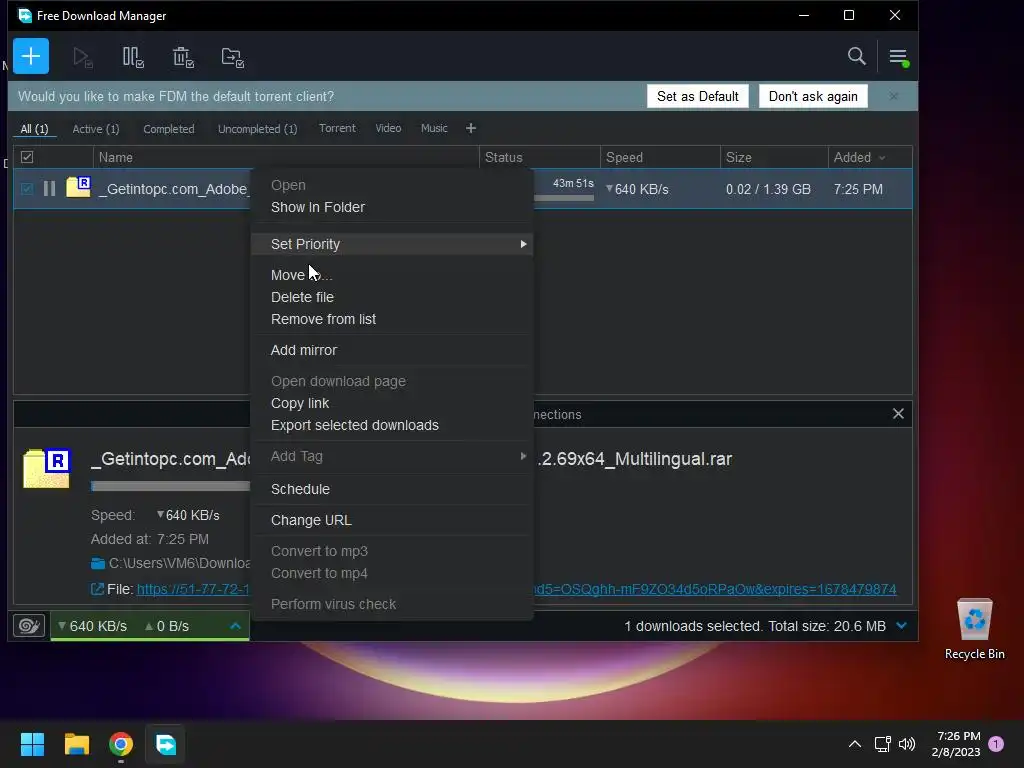
Task: Click the Speed column header
Action: click(x=660, y=157)
